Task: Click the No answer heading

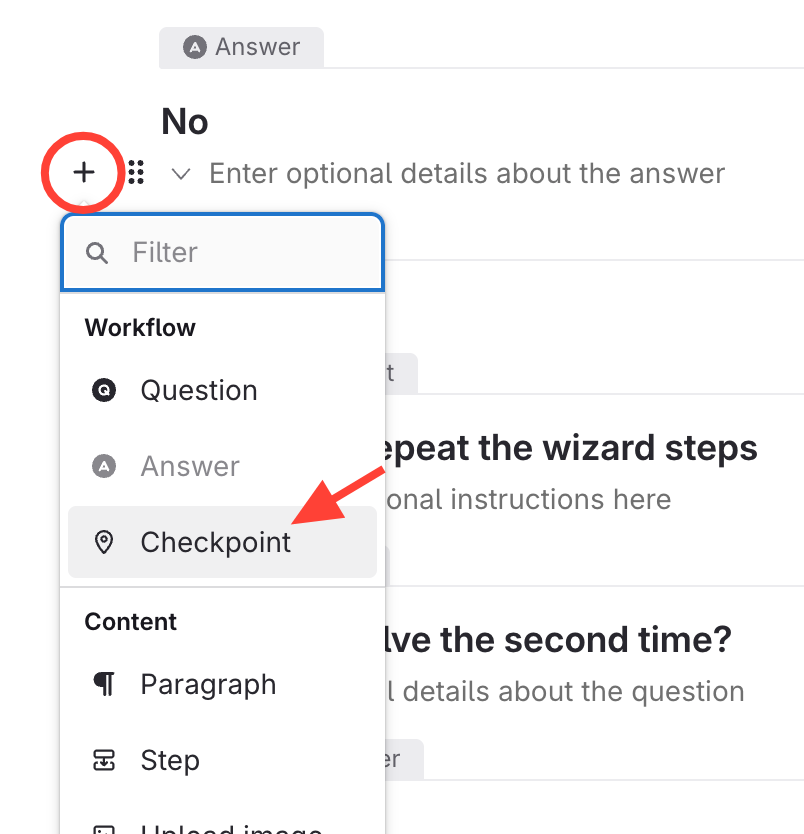Action: 185,122
